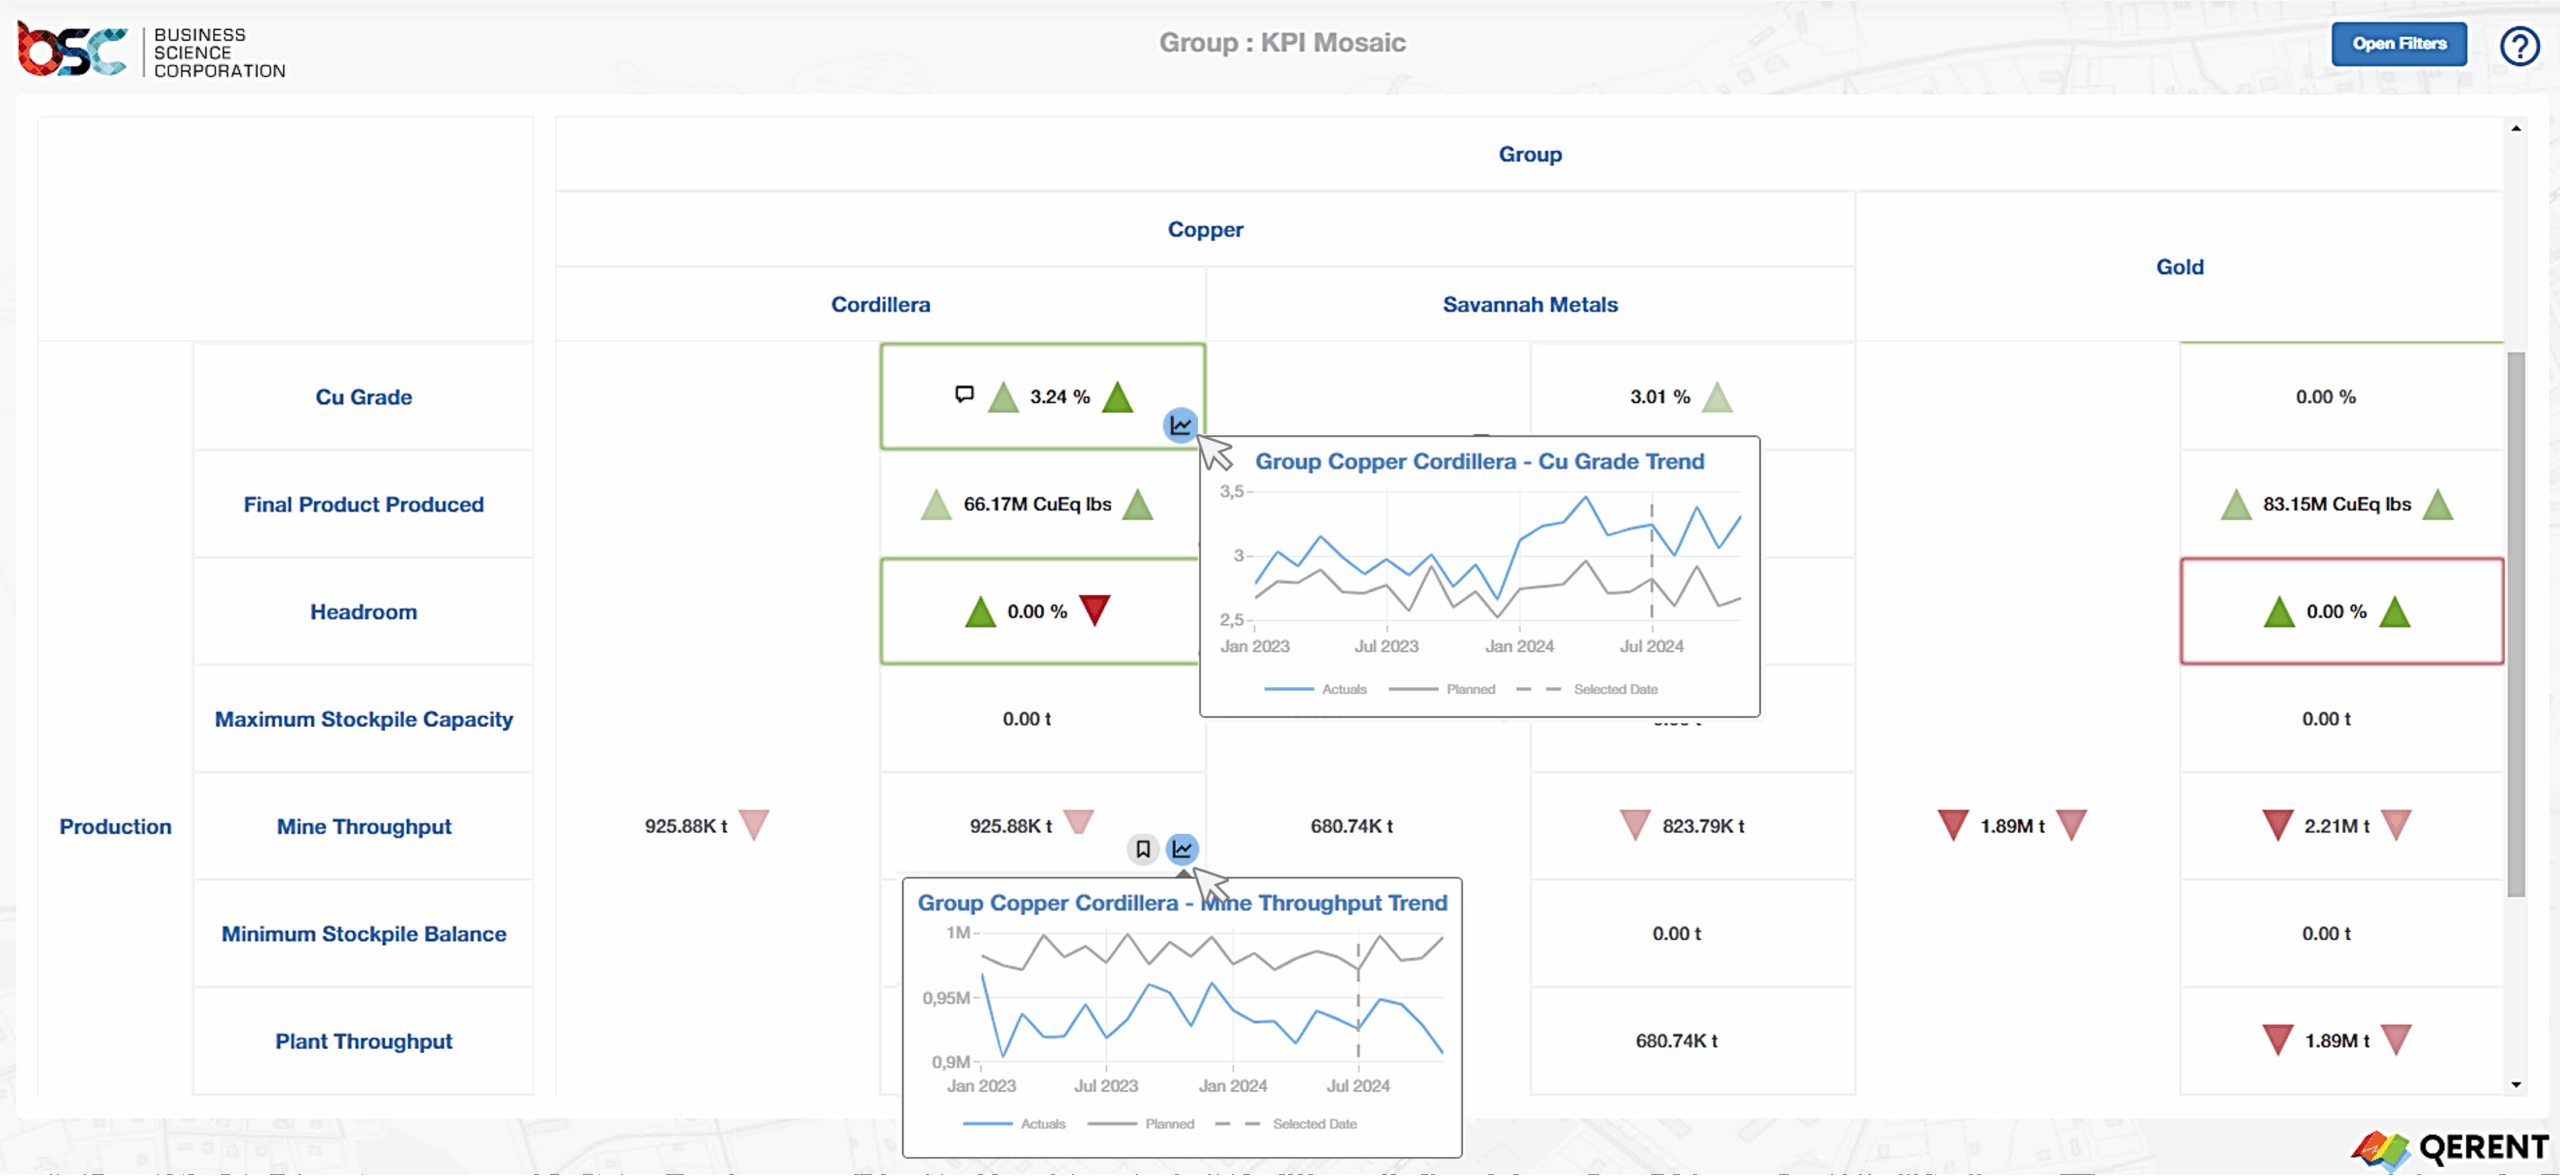Select the Cordillera column header

click(x=880, y=304)
